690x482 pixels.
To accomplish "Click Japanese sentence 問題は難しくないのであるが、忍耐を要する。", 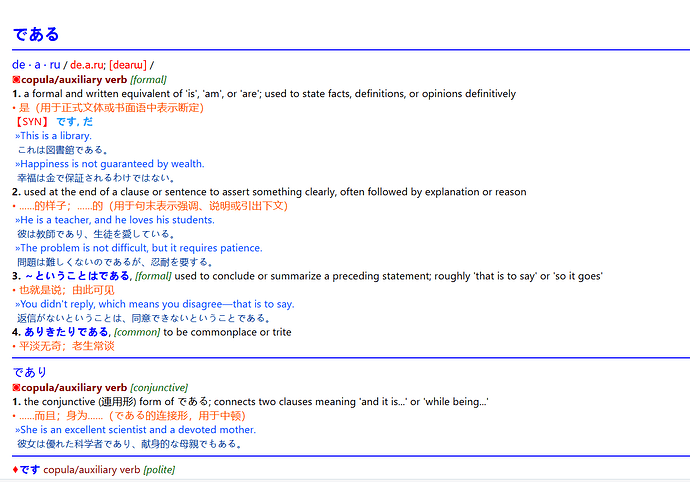I will click(115, 262).
